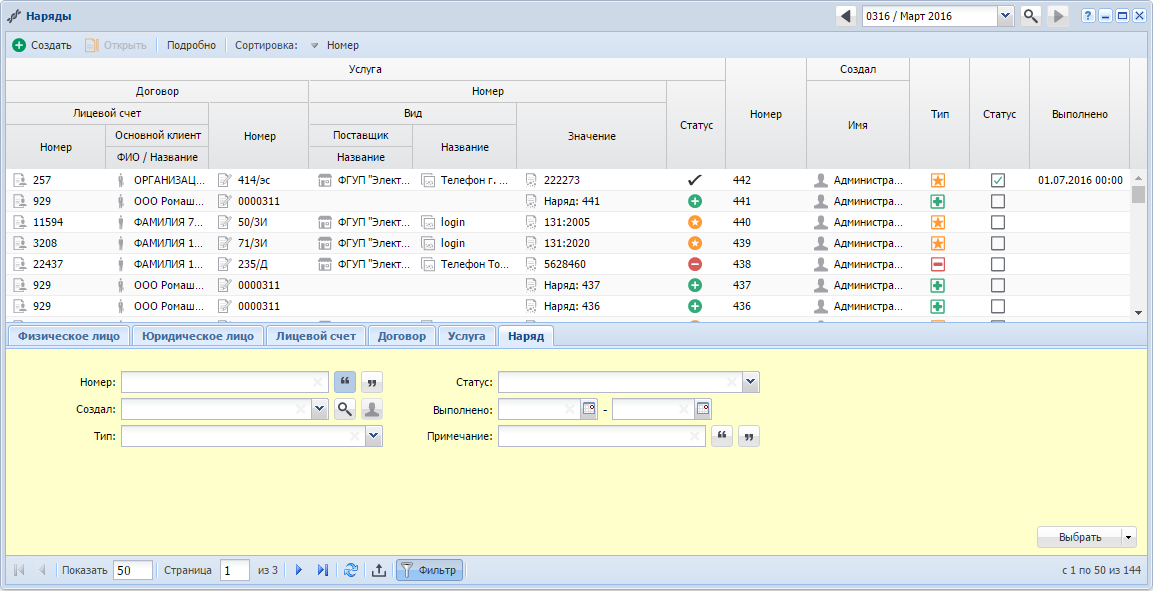Screen dimensions: 1153x591
Task: Click closing quote icon next to Номер field
Action: (372, 382)
